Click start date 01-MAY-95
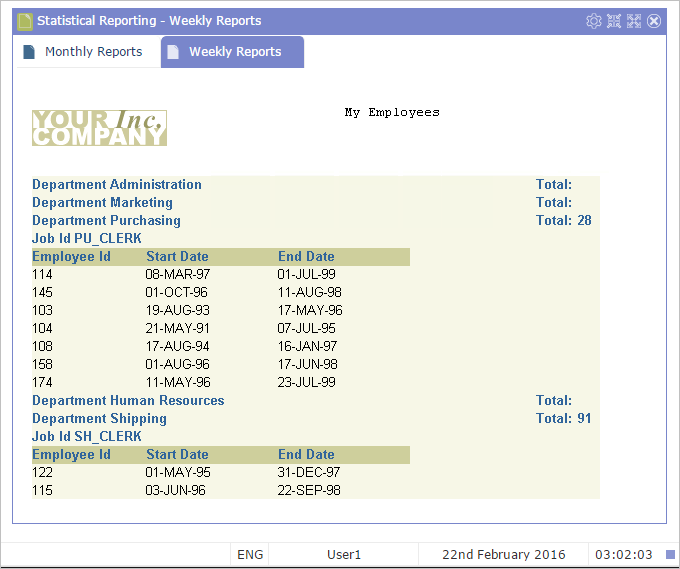This screenshot has width=680, height=569. 178,472
